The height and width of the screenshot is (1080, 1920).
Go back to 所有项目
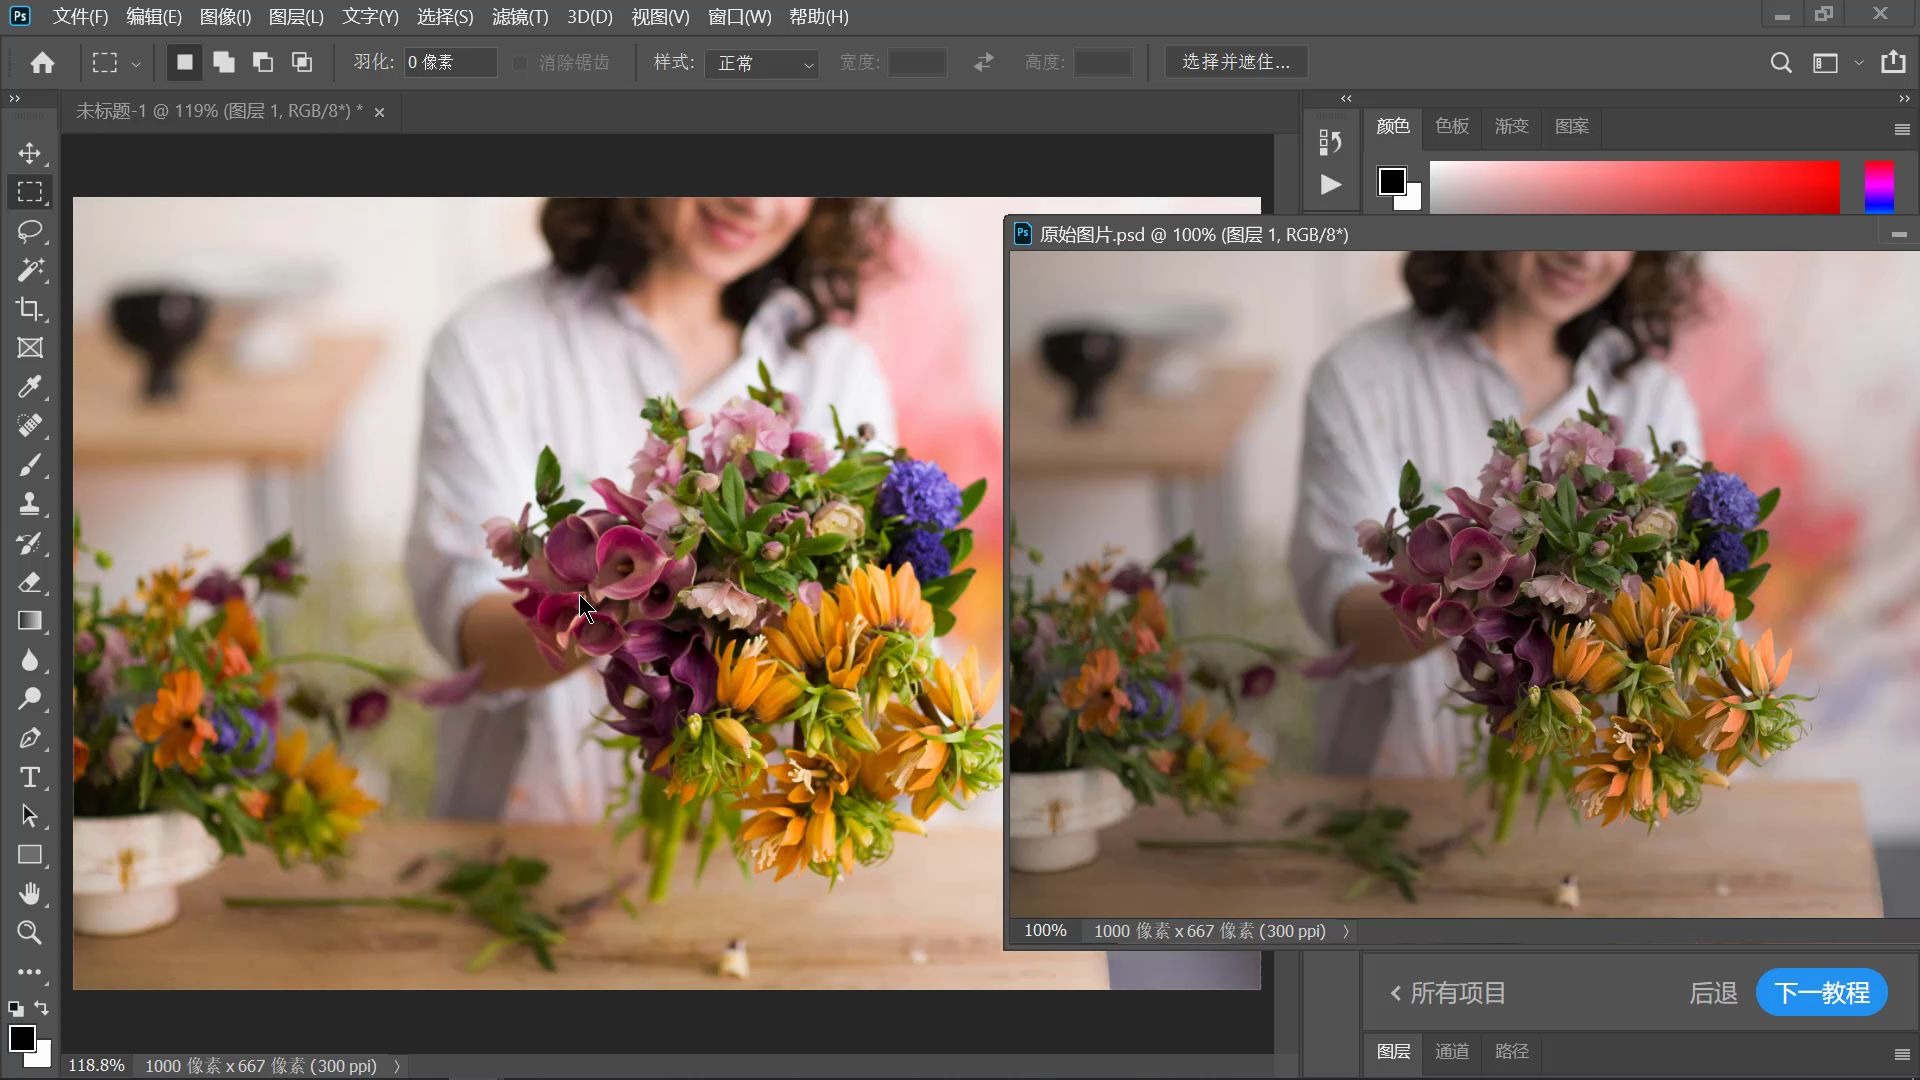click(1448, 993)
